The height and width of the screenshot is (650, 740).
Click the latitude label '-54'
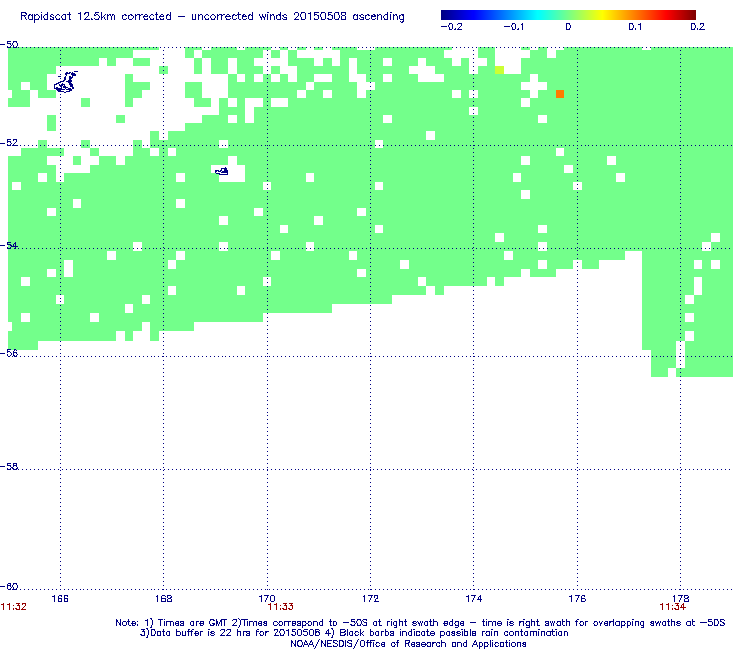(x=9, y=245)
